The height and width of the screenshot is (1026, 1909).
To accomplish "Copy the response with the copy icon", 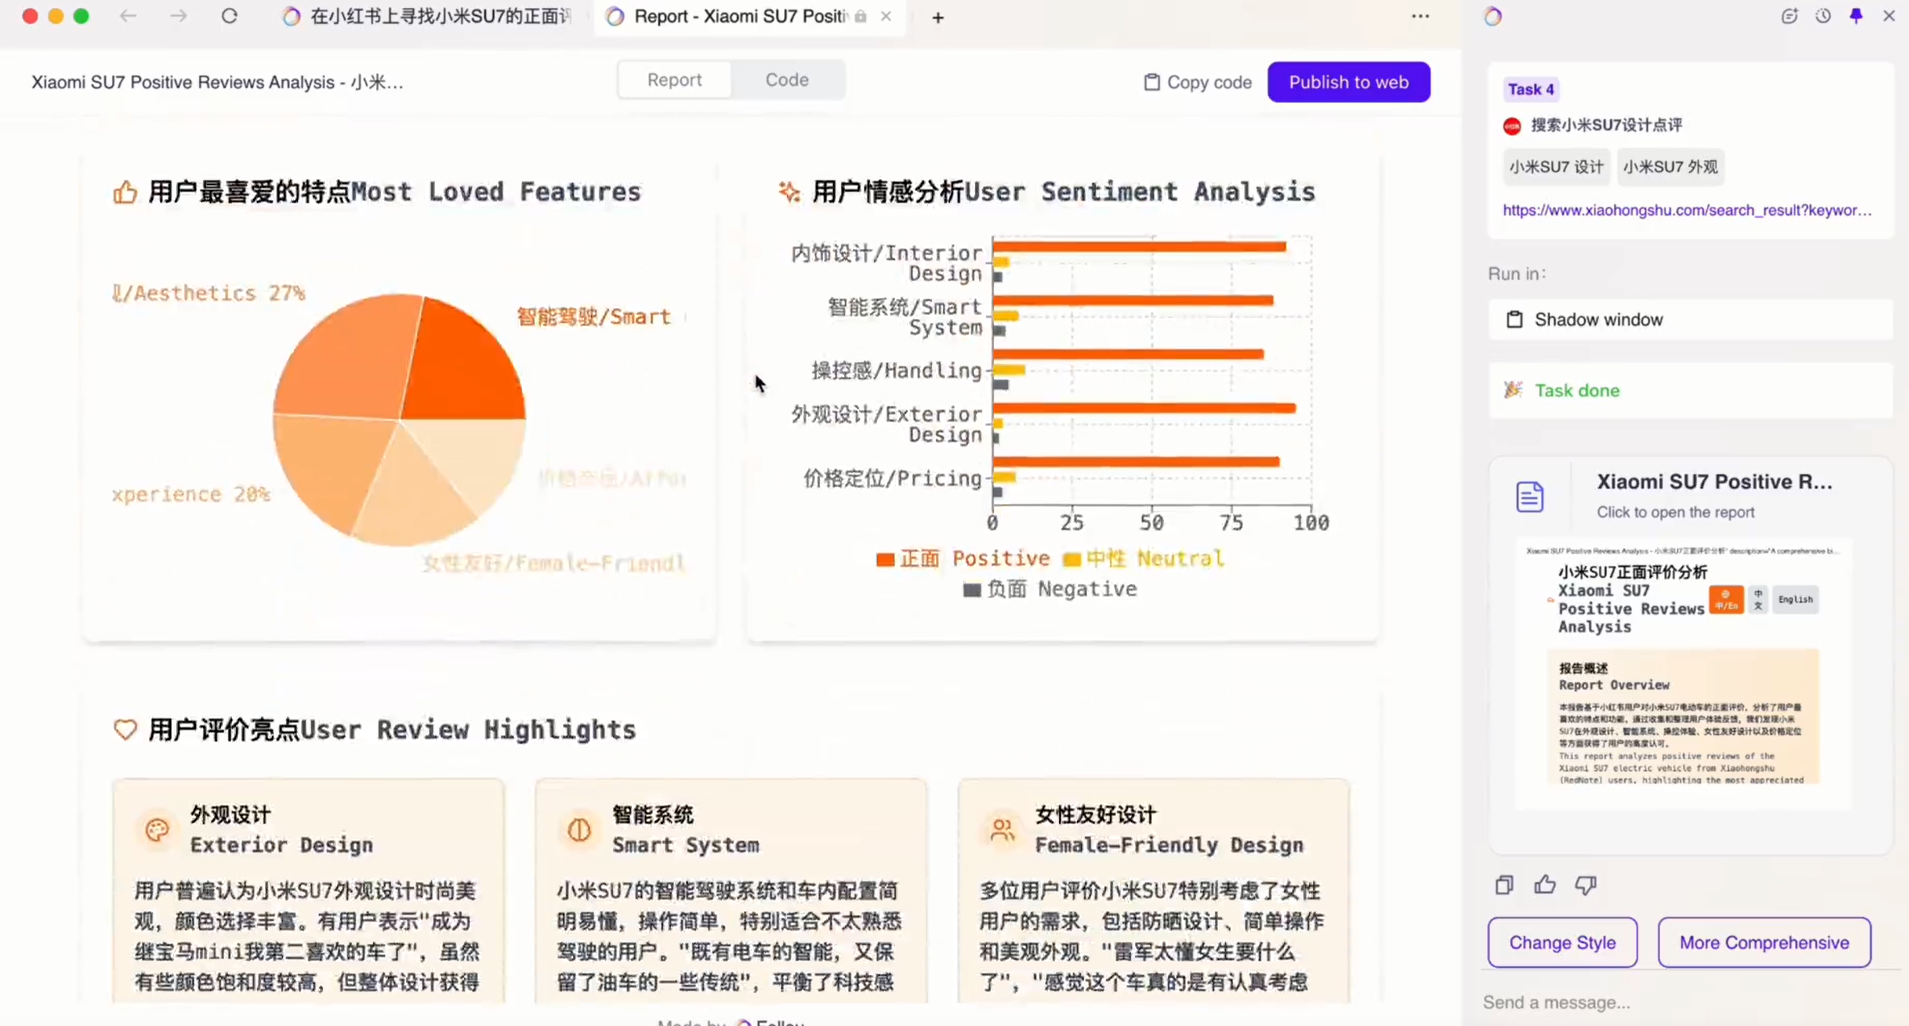I will click(x=1504, y=884).
